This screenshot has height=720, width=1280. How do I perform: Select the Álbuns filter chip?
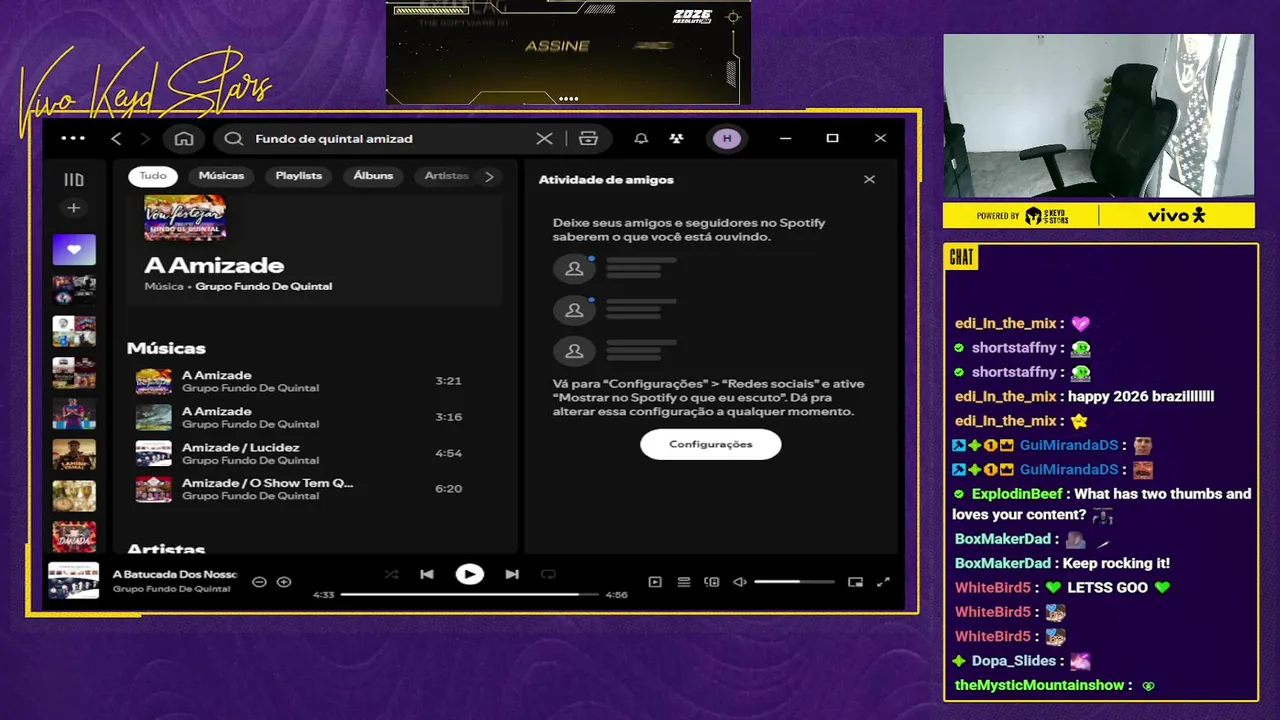click(x=373, y=176)
